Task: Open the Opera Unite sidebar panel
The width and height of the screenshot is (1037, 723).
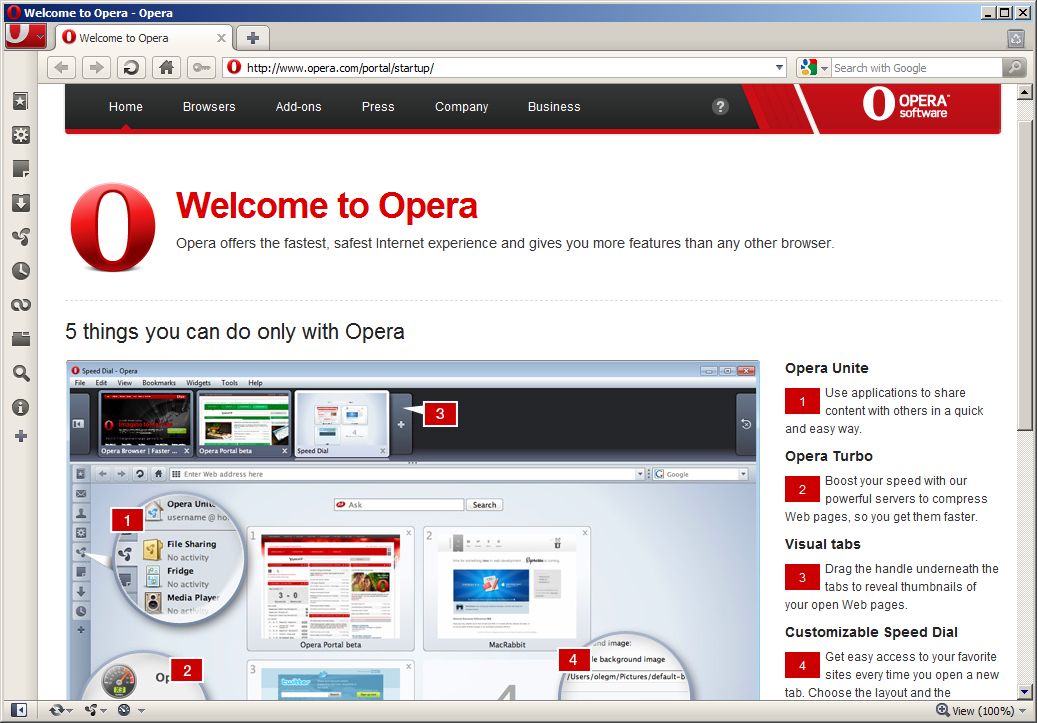Action: click(x=20, y=237)
